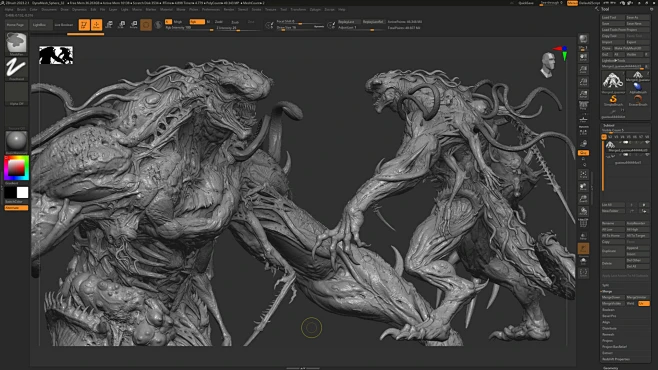Click the MergeDown button
Screen dimensions: 658x370
(x=613, y=297)
